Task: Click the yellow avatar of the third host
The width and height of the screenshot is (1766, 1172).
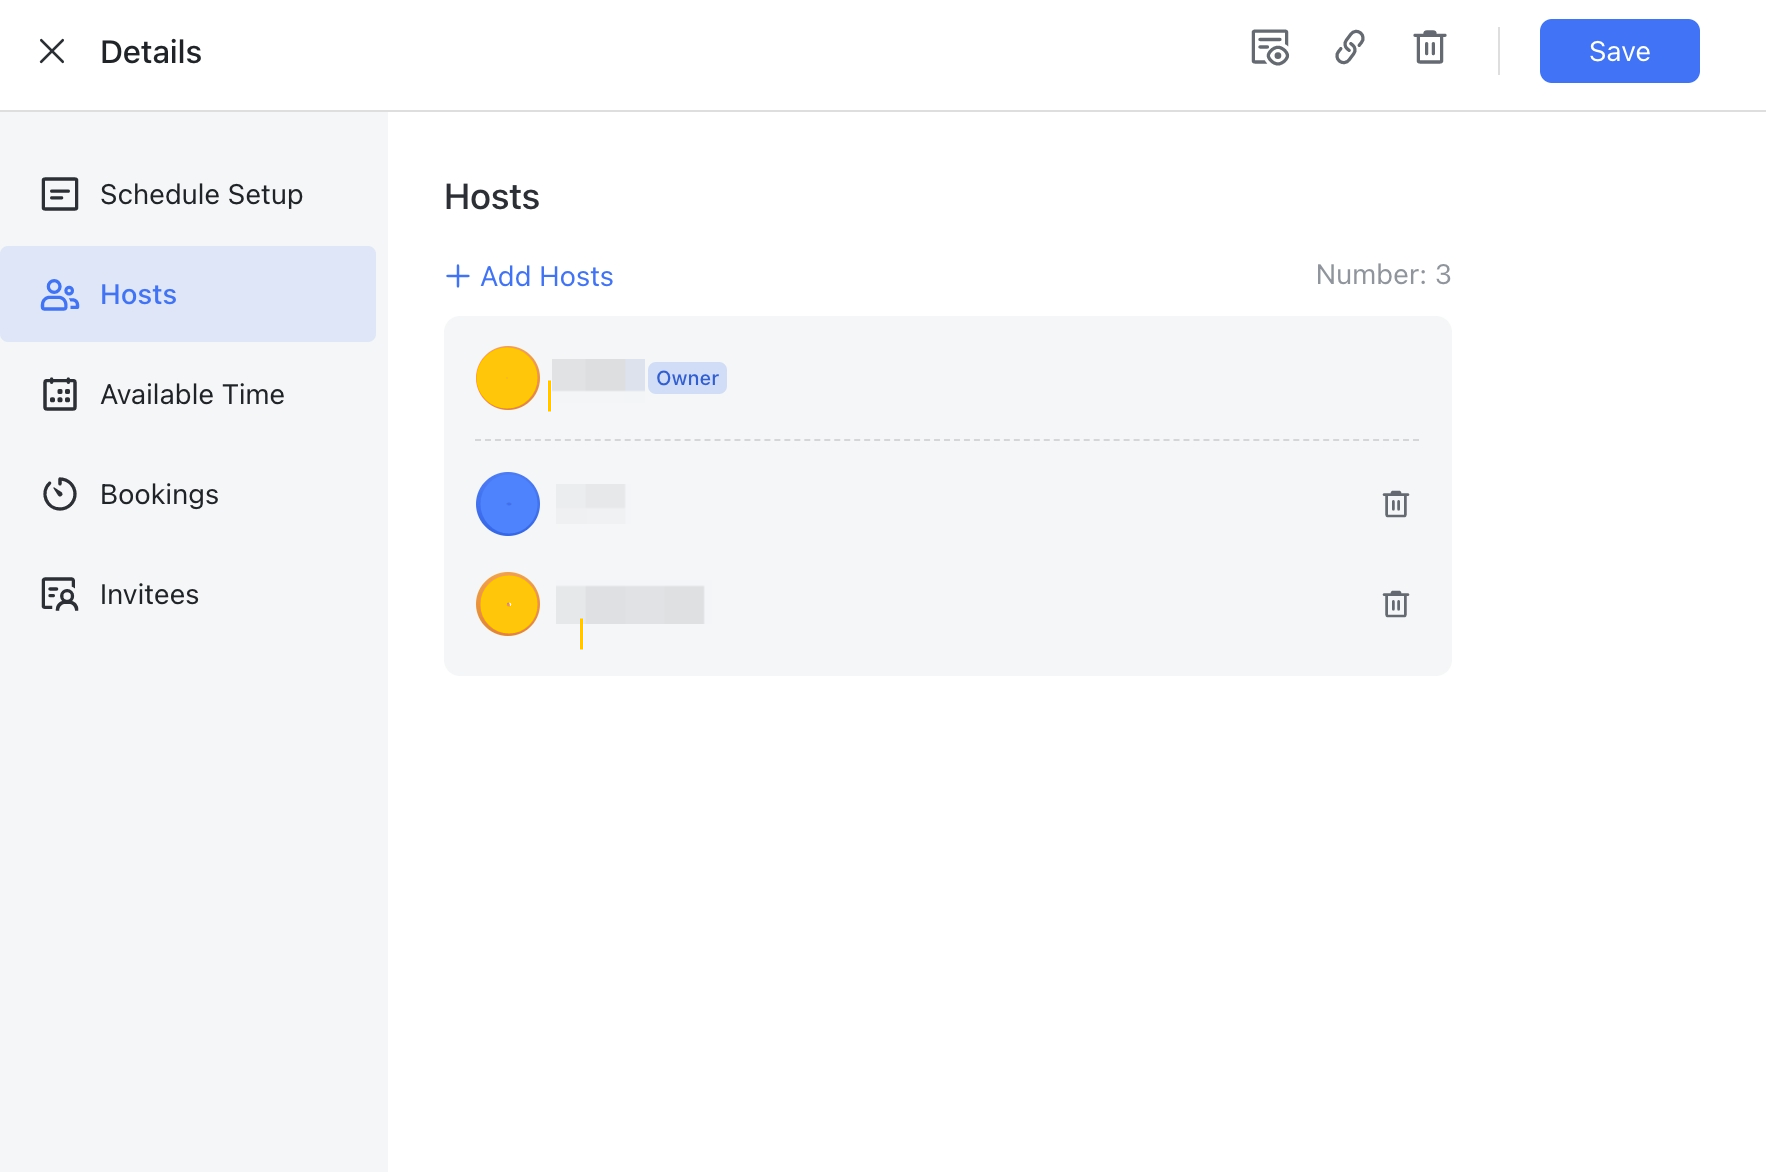Action: (x=507, y=604)
